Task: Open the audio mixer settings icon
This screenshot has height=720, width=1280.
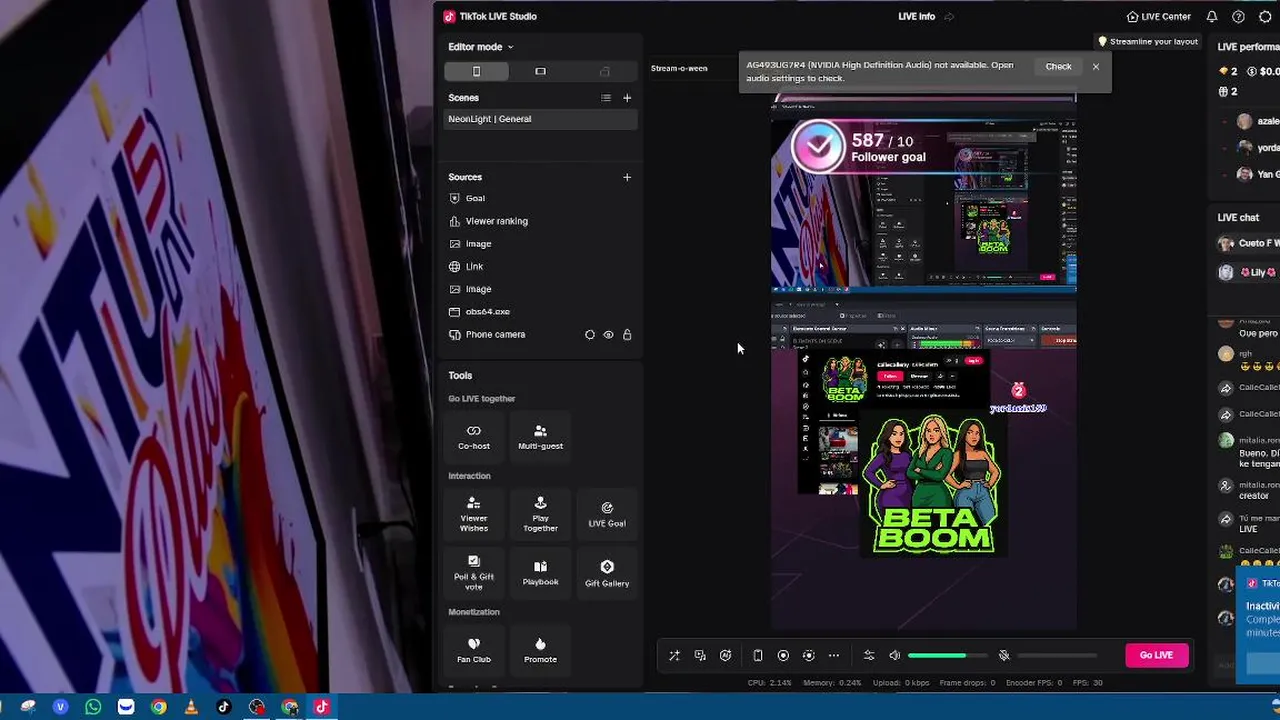Action: tap(869, 656)
